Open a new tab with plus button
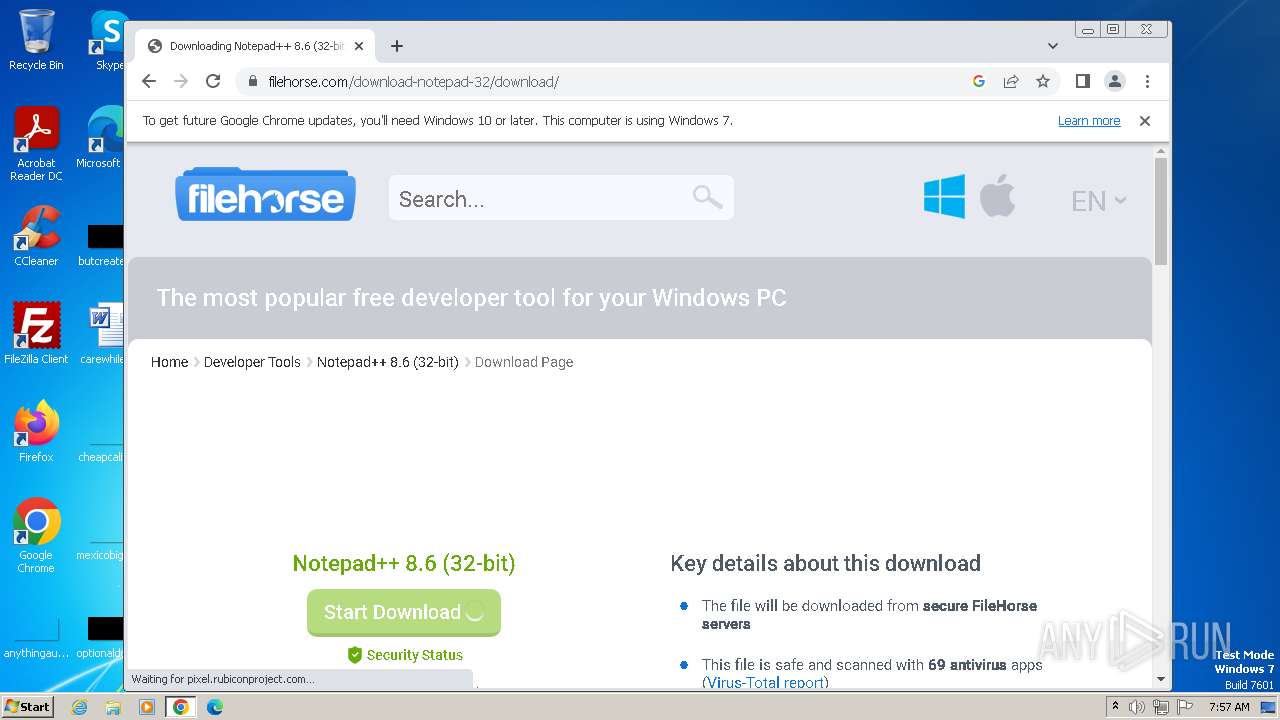Viewport: 1280px width, 720px height. tap(397, 46)
